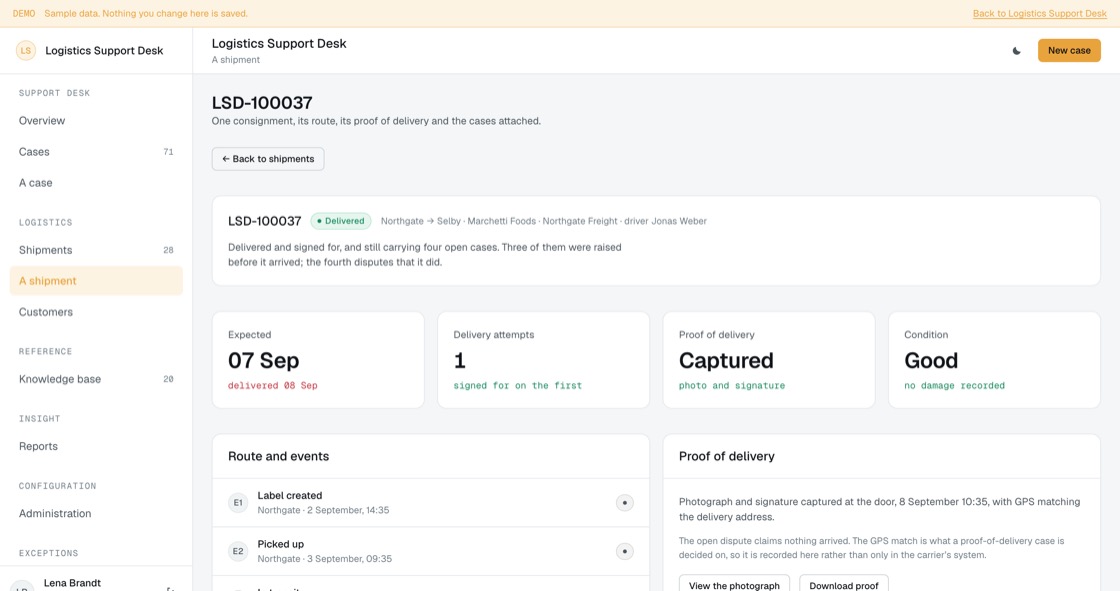1120x591 pixels.
Task: Click the Expected 07 Sep card
Action: 318,360
